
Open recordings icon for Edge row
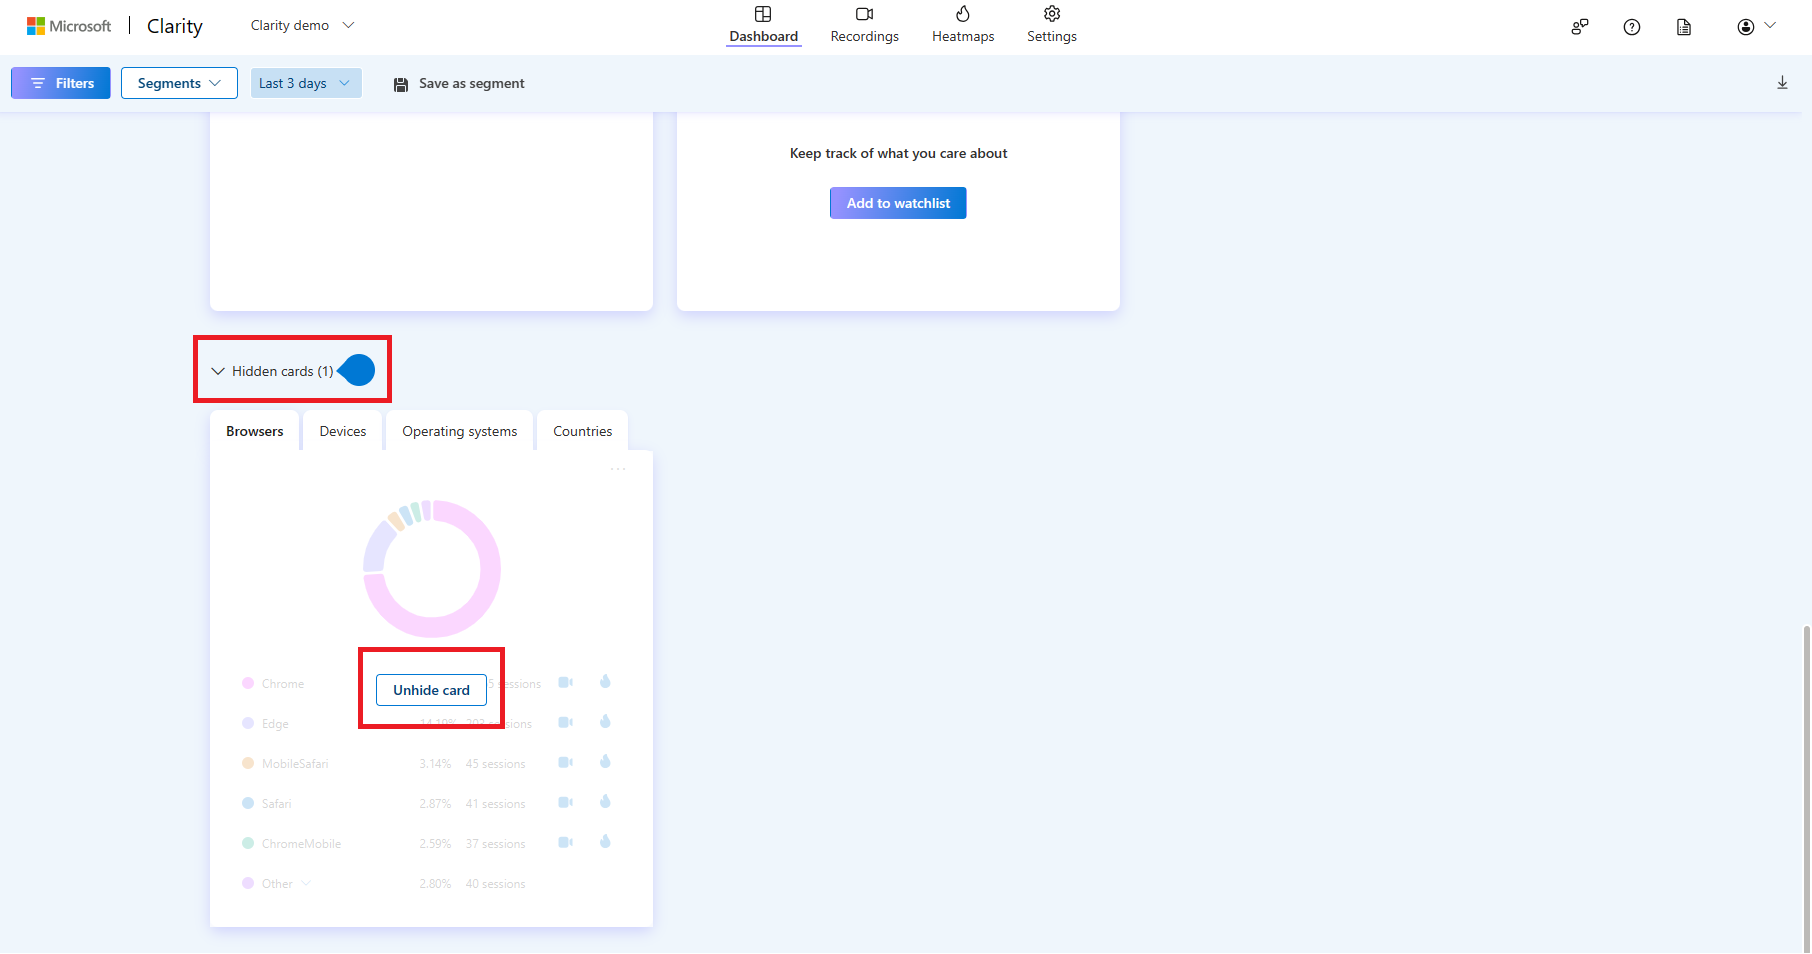565,722
